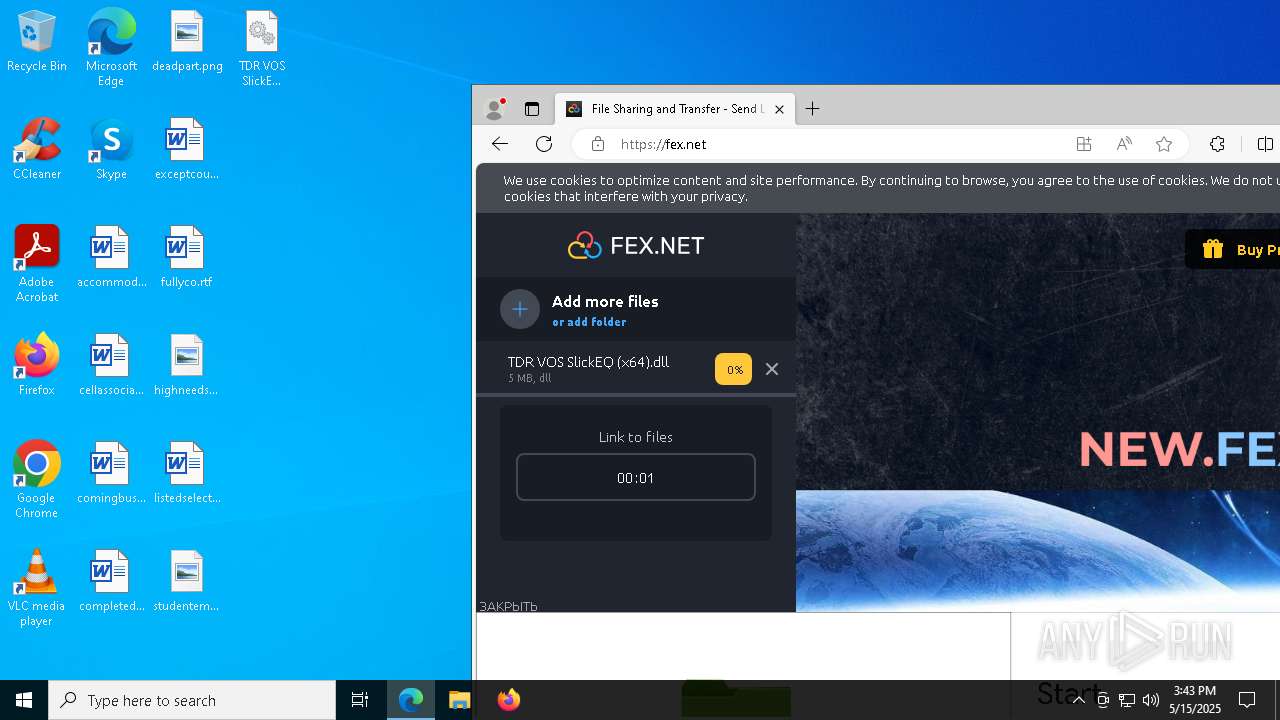
Task: Select comingbus Word document on desktop
Action: [111, 473]
